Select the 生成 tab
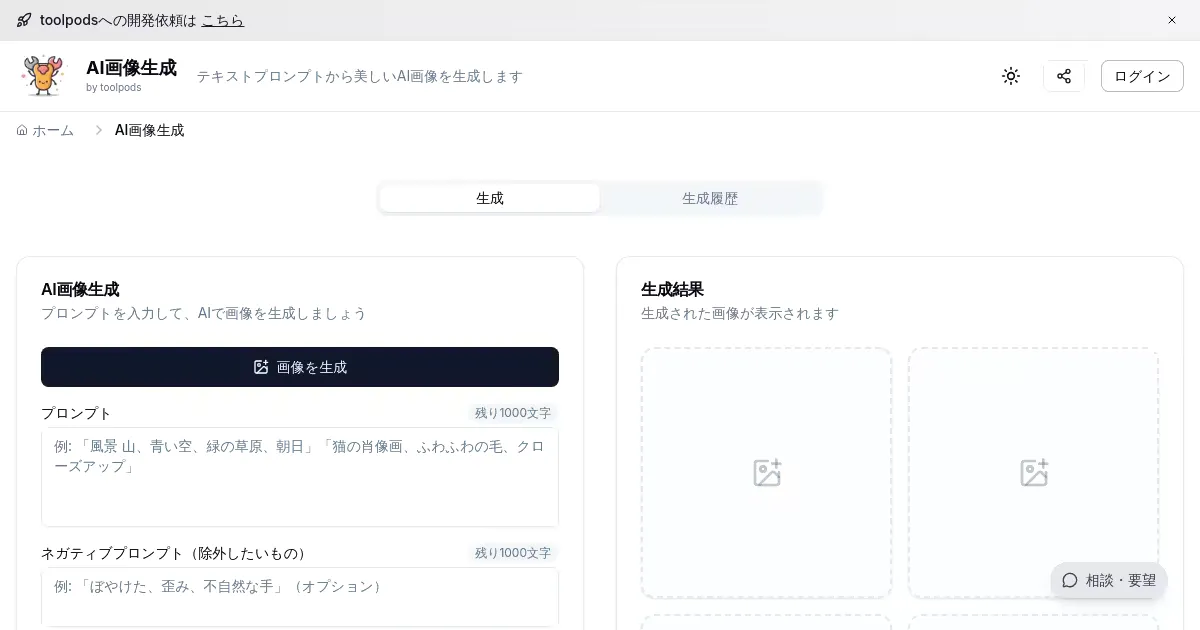This screenshot has width=1200, height=630. tap(490, 198)
